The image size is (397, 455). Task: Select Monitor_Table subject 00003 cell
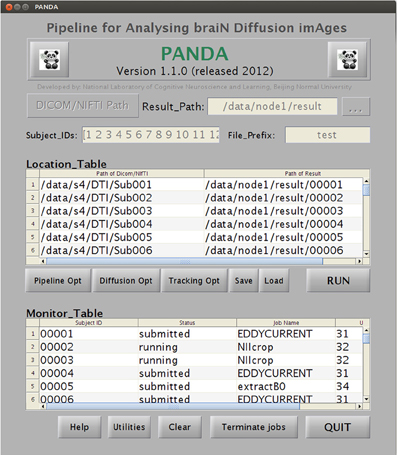[89, 360]
